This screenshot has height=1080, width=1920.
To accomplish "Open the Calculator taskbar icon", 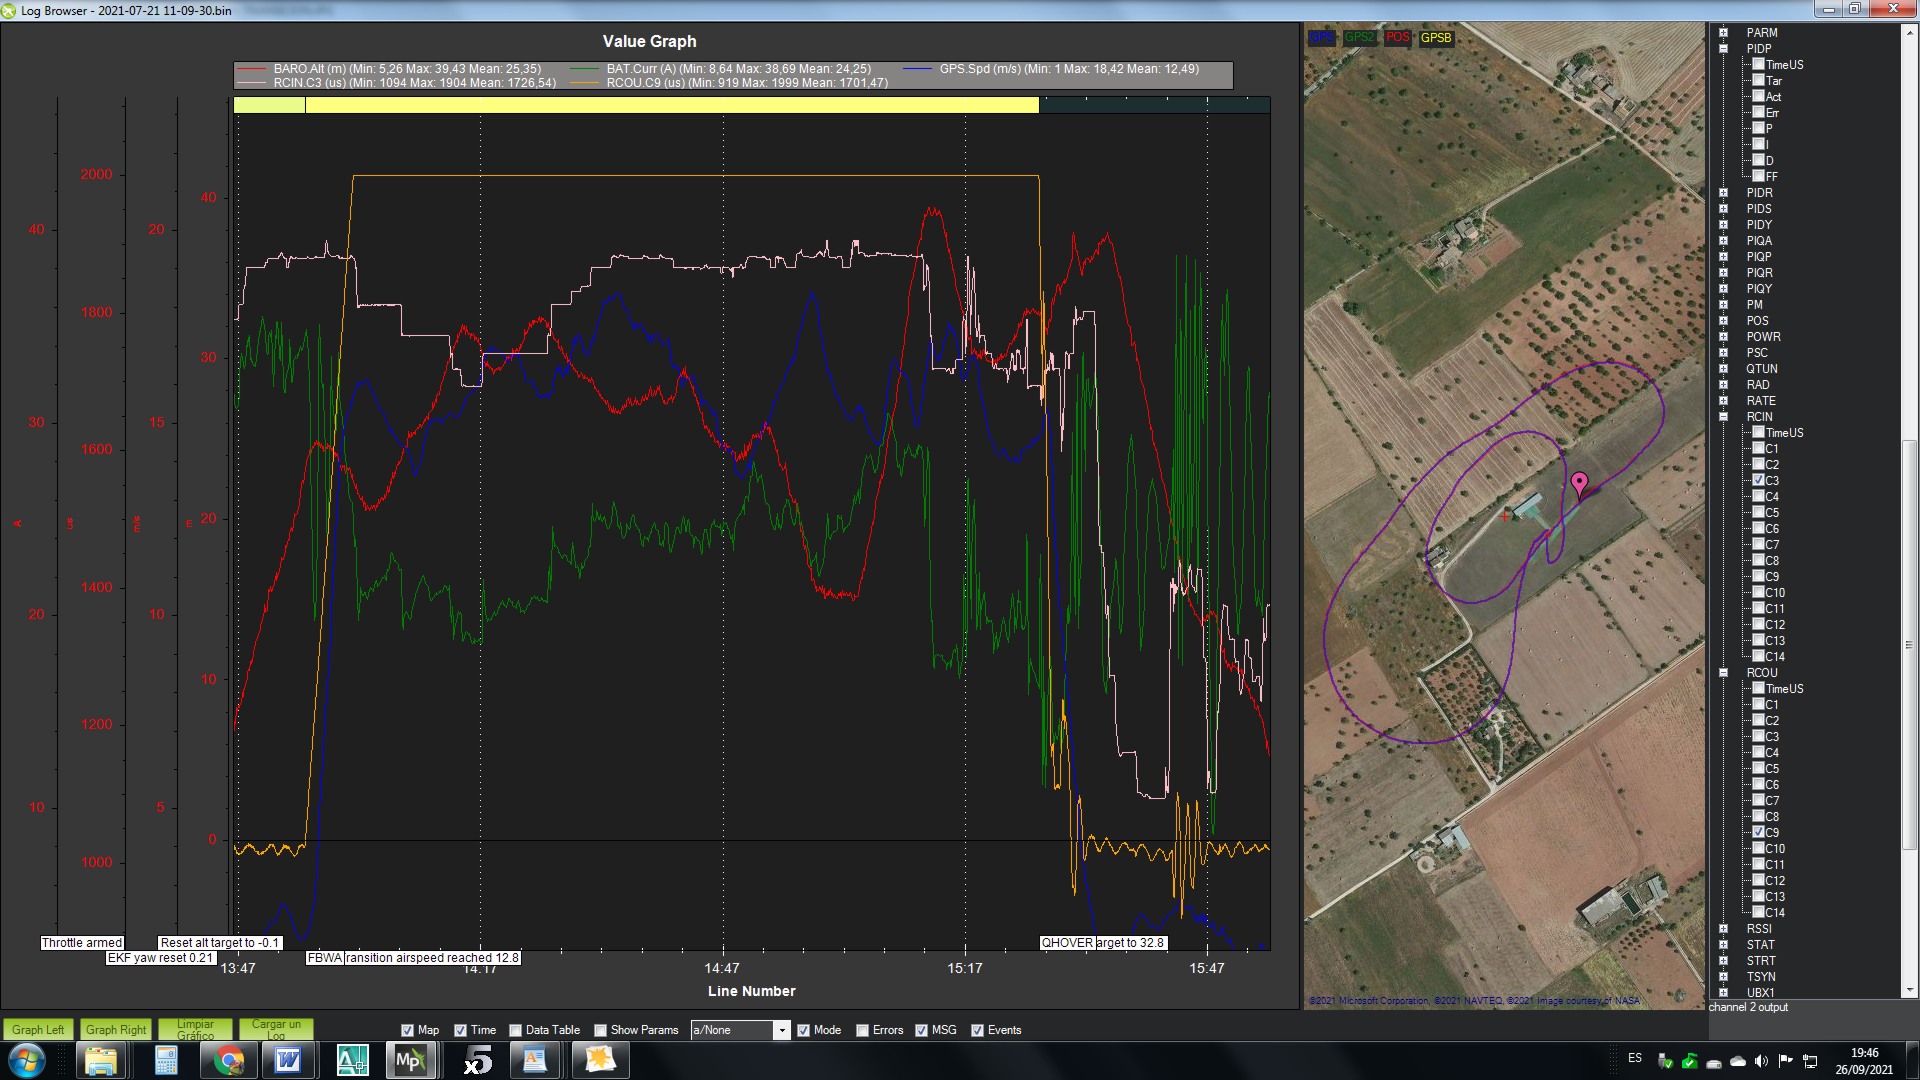I will point(166,1060).
